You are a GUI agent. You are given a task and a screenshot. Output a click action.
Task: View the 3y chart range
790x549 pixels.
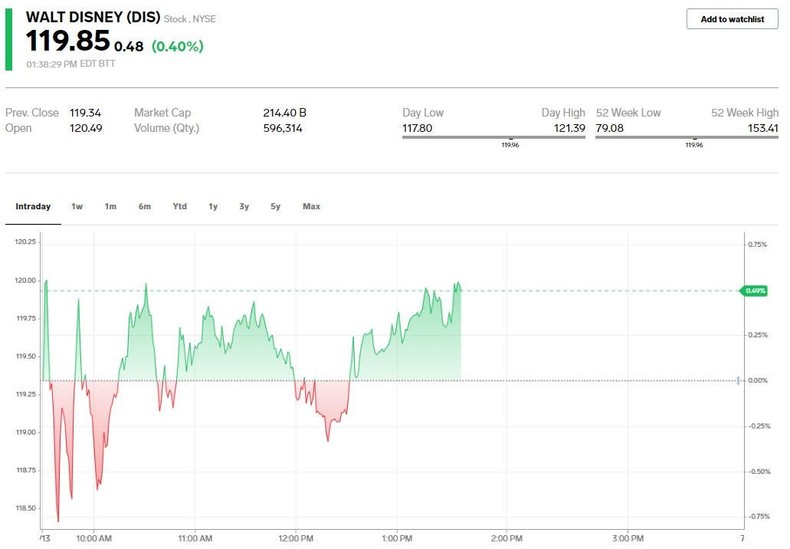pyautogui.click(x=244, y=207)
